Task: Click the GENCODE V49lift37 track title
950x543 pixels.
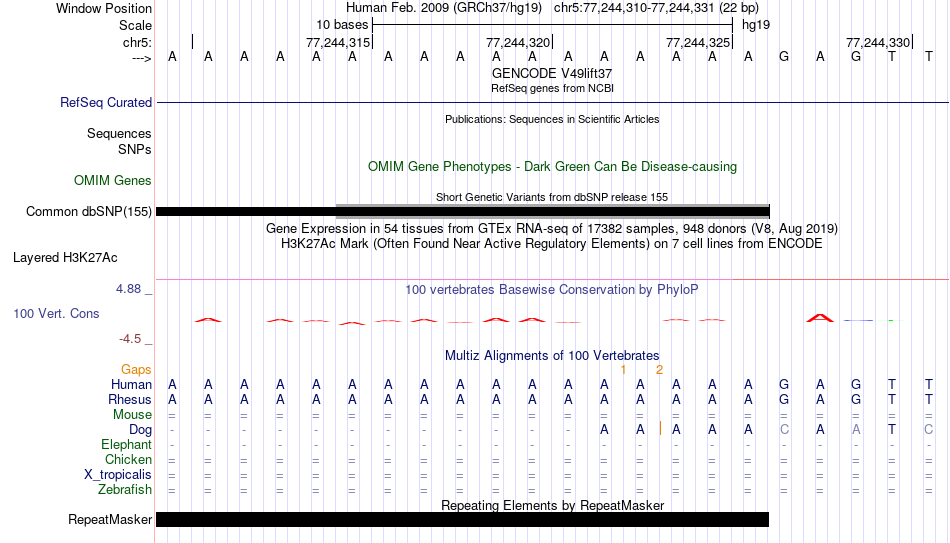Action: [552, 73]
